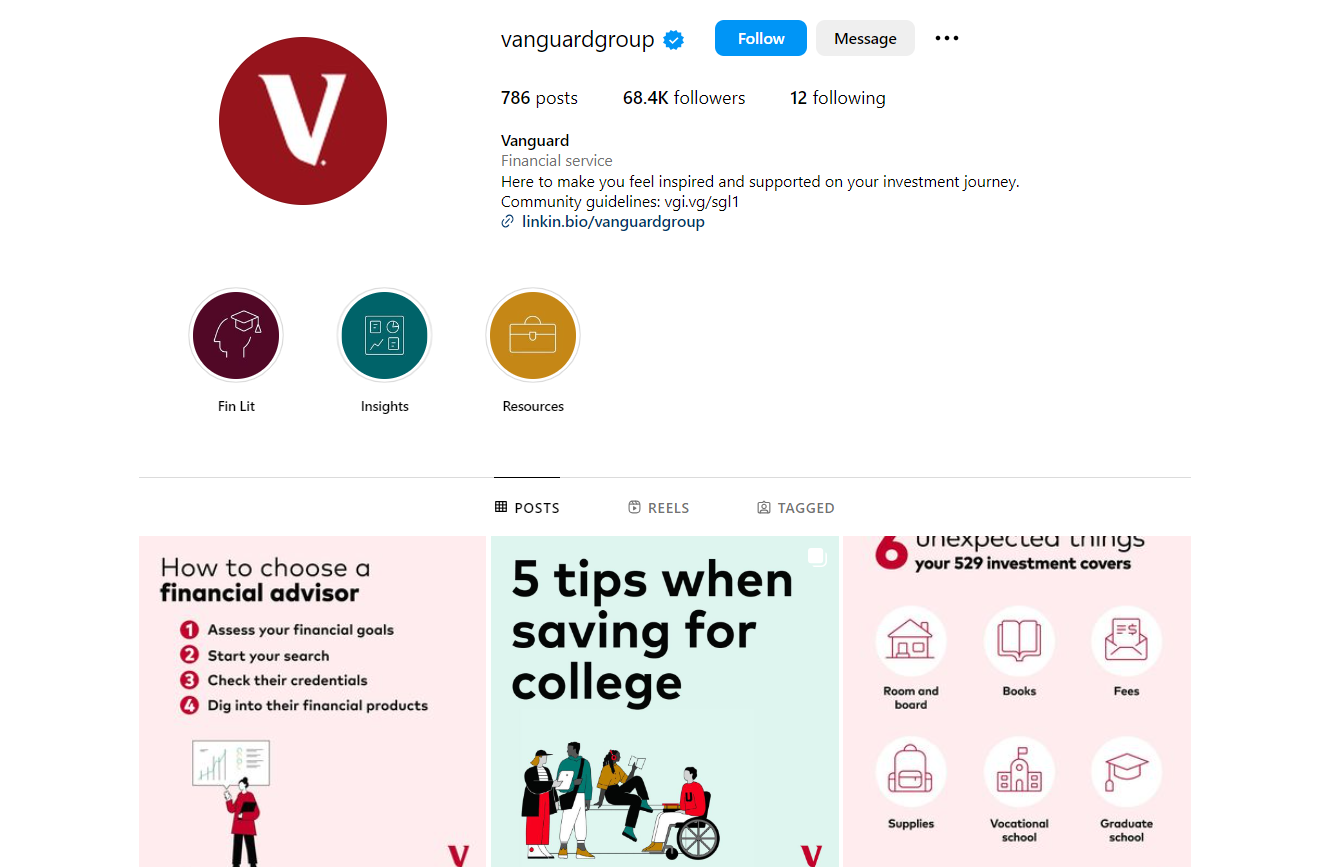This screenshot has height=867, width=1318.
Task: Switch to the Tagged tab
Action: click(x=796, y=508)
